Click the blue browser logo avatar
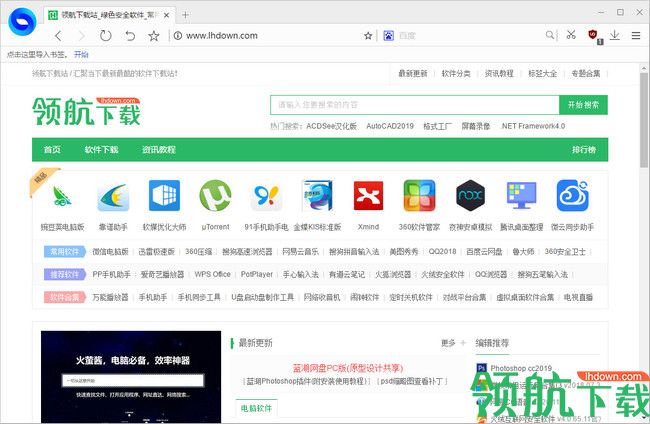Screen dimensions: 650x424 (x=22, y=22)
